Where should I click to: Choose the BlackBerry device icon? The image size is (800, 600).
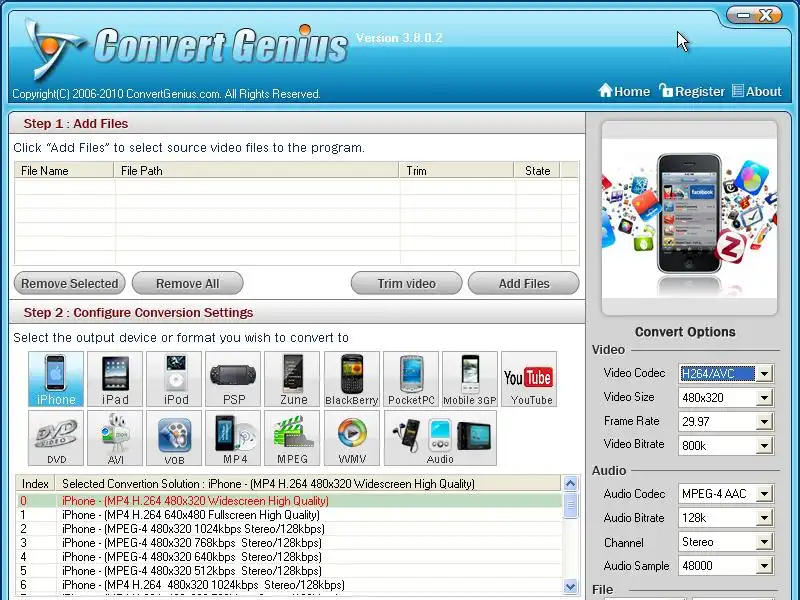pos(352,379)
